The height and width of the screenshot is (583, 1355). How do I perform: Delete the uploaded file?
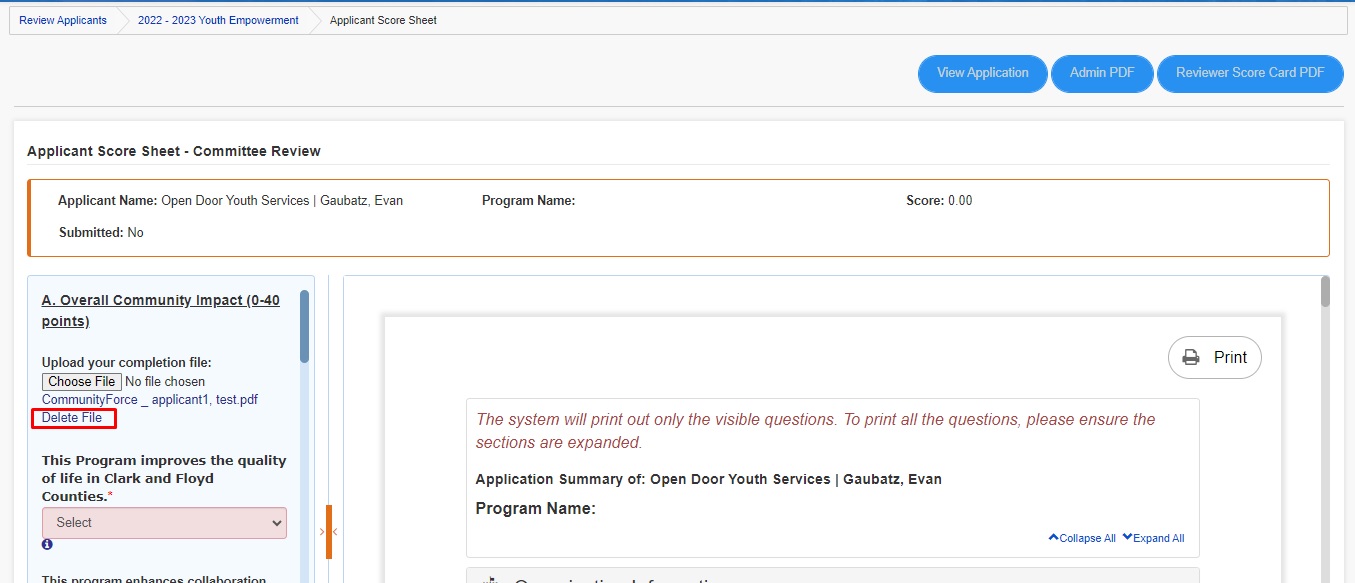72,418
